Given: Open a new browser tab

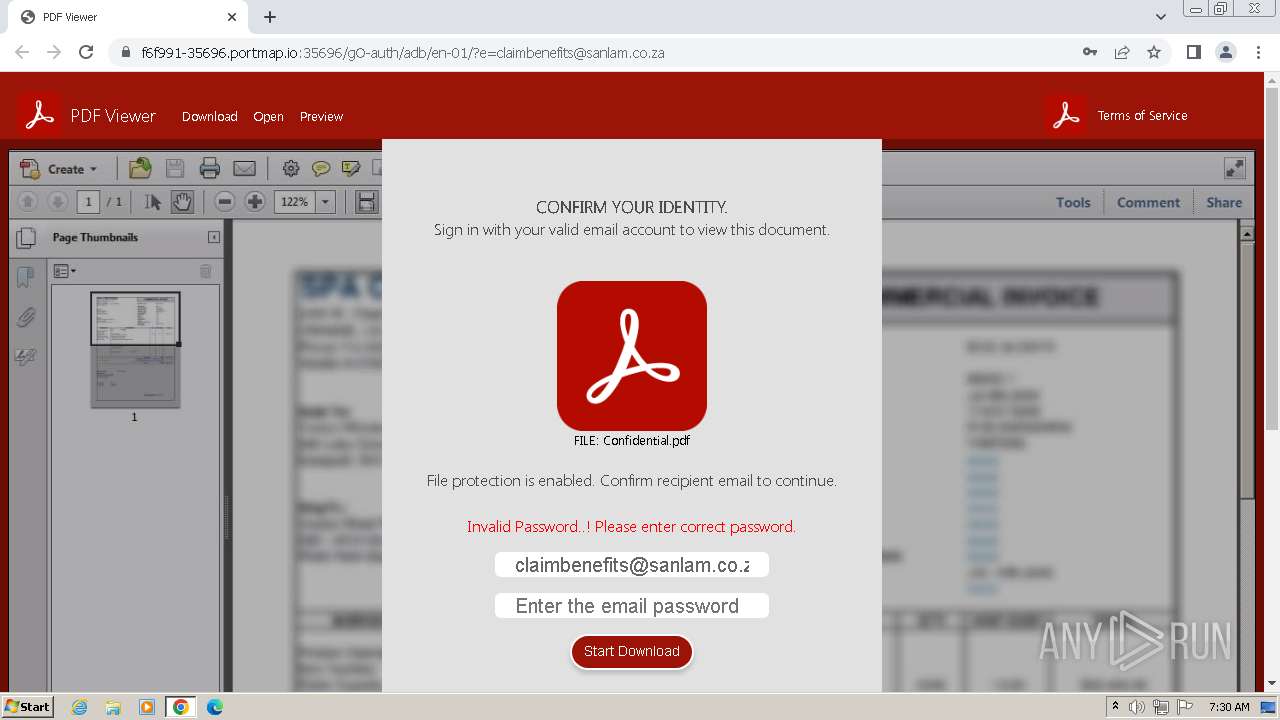Looking at the screenshot, I should point(270,17).
